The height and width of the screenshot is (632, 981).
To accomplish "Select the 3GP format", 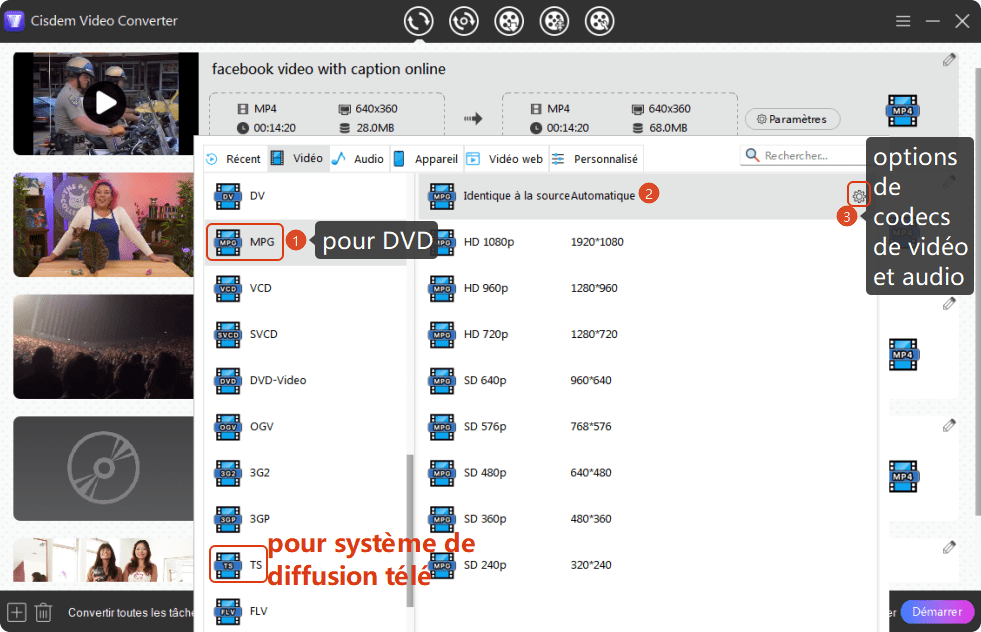I will point(305,519).
